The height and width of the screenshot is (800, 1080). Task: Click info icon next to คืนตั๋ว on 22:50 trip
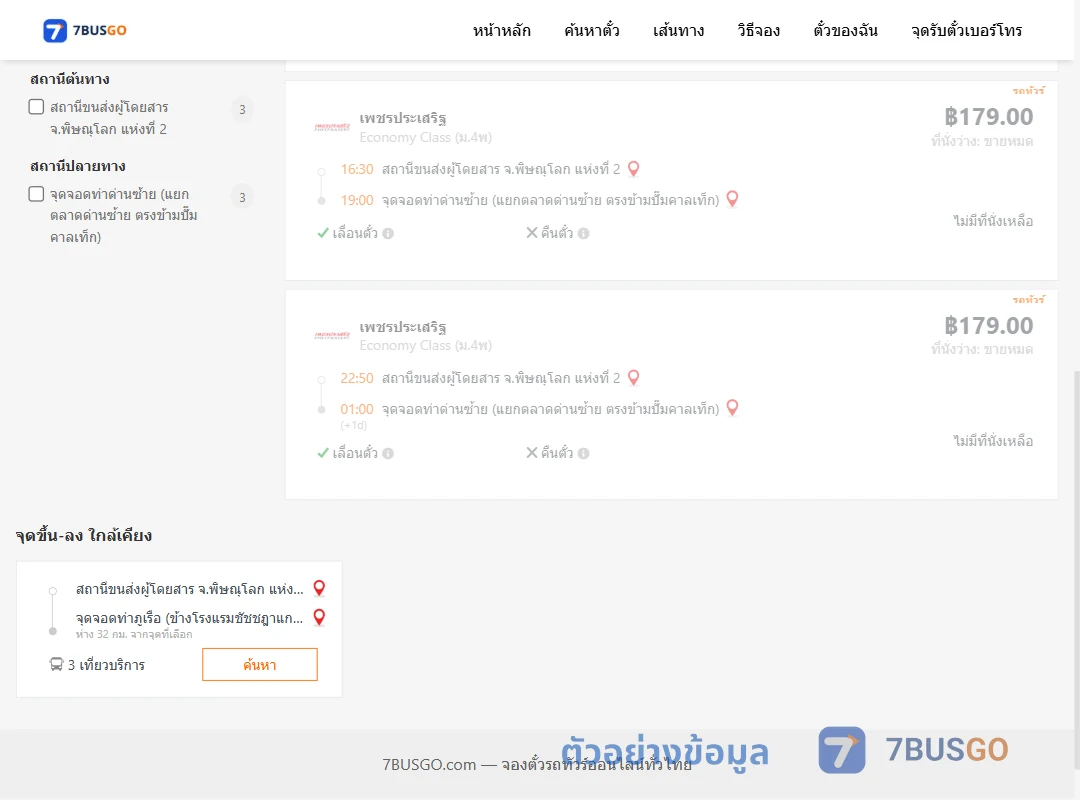click(583, 453)
